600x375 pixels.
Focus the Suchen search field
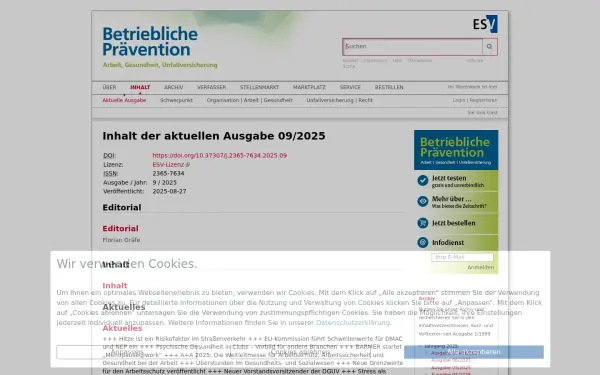click(413, 47)
